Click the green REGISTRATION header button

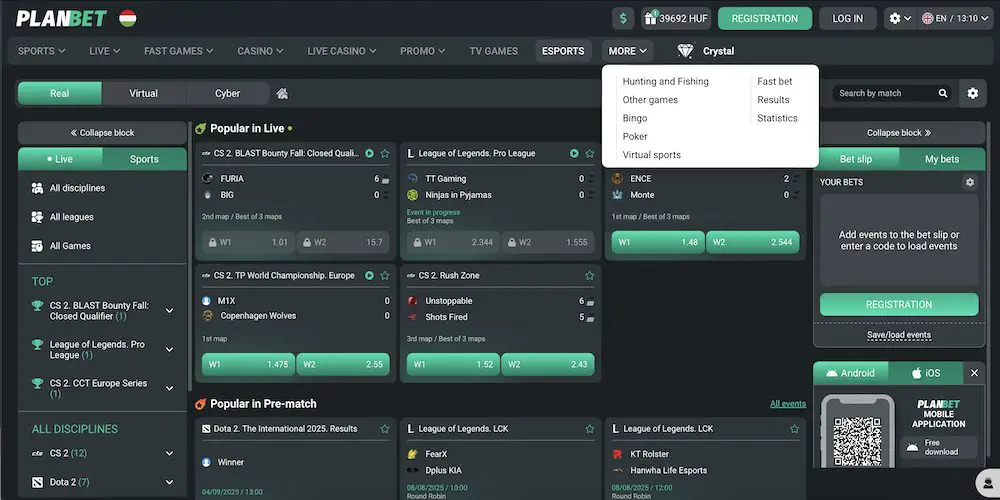[x=764, y=18]
